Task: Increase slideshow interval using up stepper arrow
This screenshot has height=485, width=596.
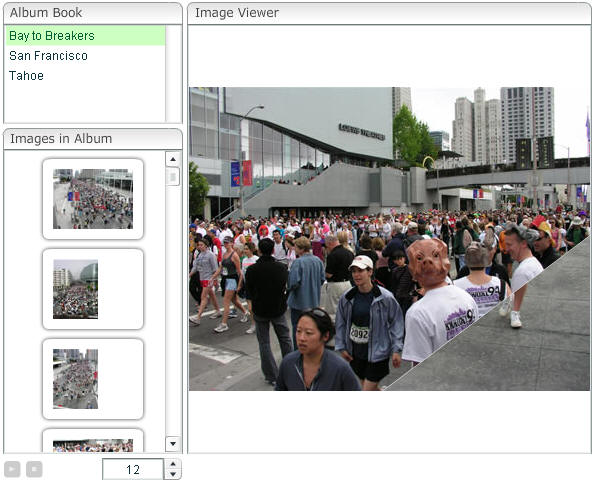Action: point(173,464)
